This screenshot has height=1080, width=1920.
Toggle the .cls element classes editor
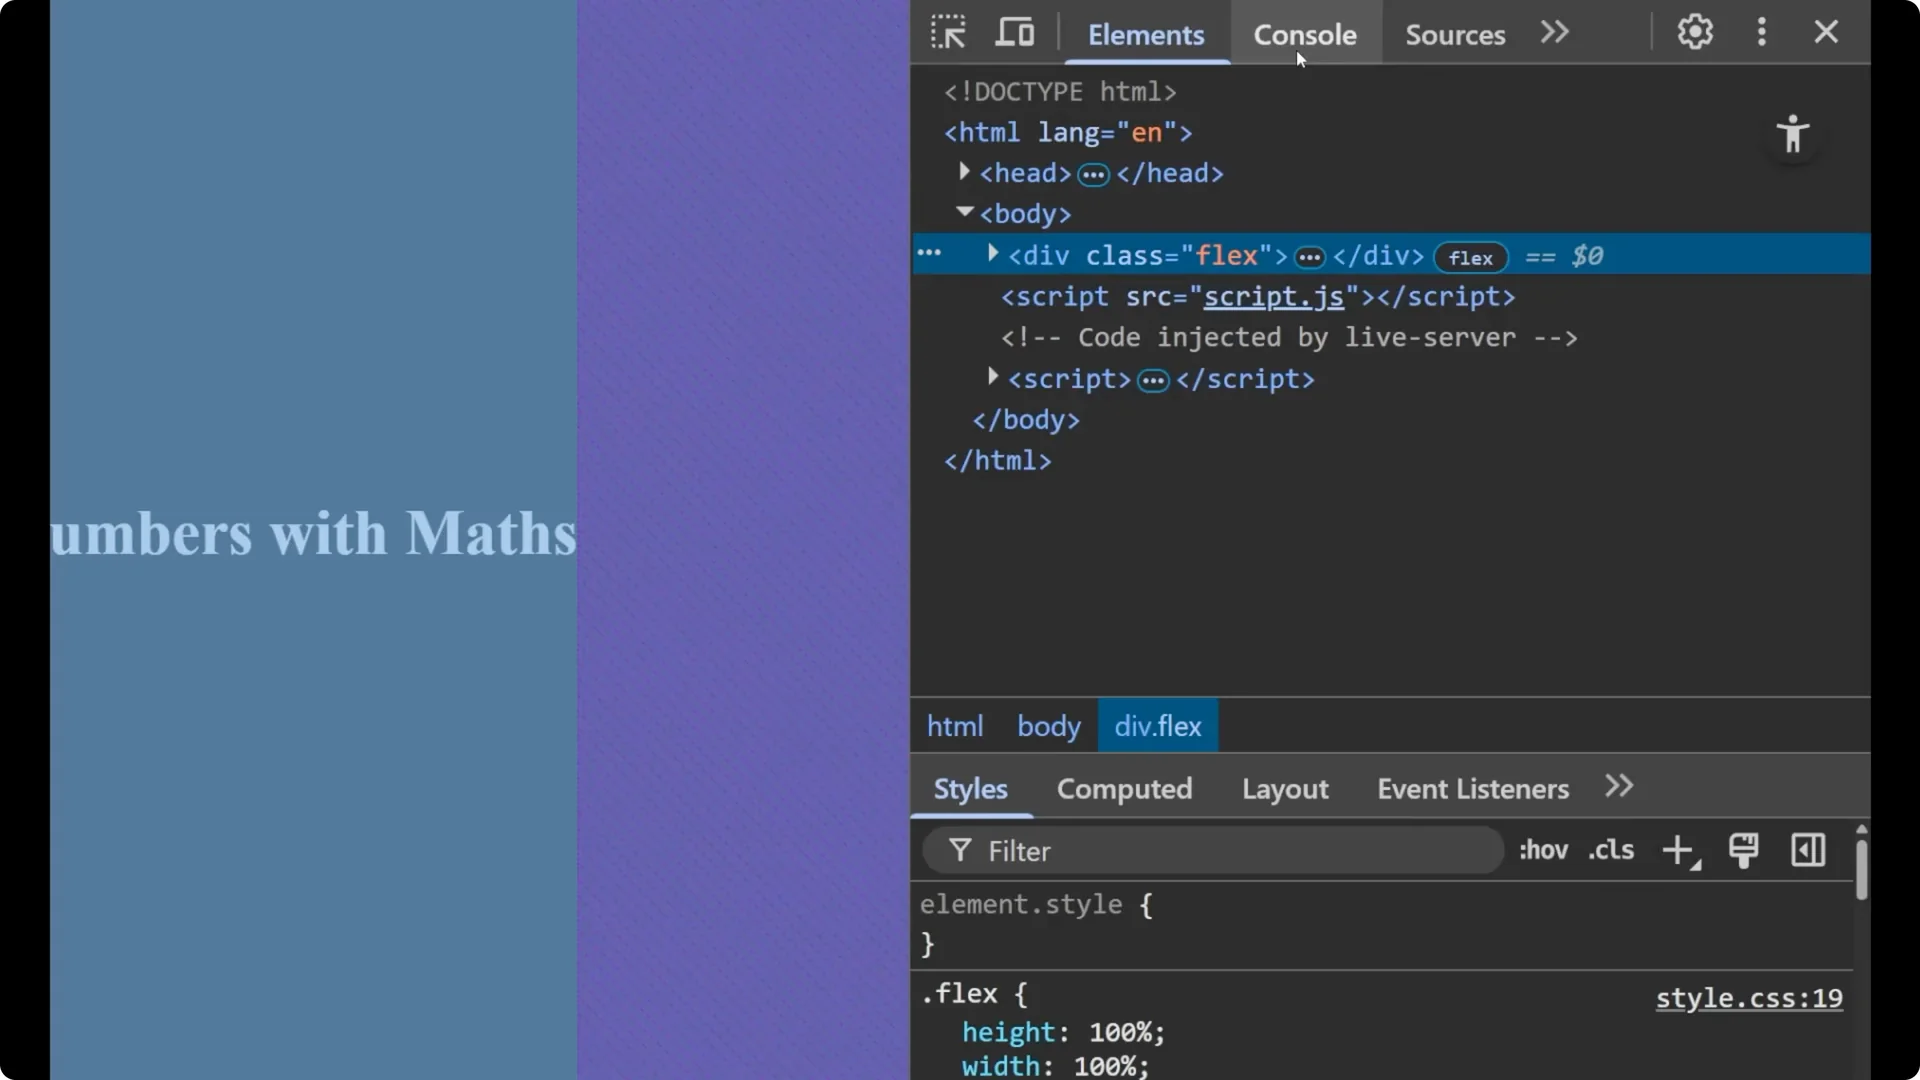point(1610,850)
